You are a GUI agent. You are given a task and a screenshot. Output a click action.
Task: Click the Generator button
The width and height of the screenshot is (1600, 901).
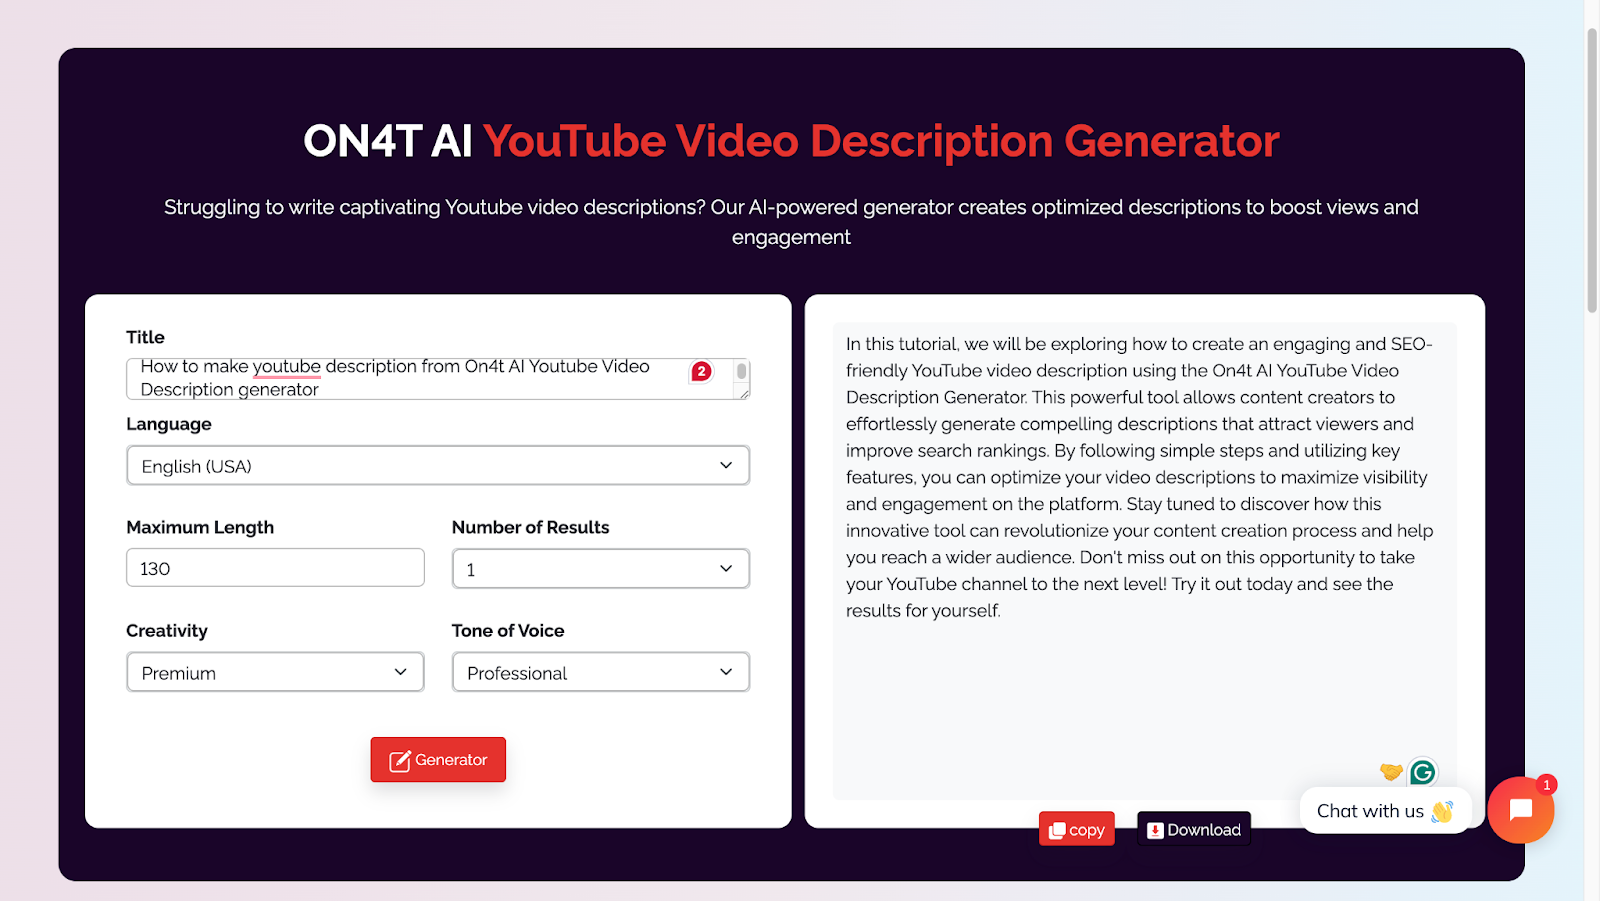tap(438, 760)
